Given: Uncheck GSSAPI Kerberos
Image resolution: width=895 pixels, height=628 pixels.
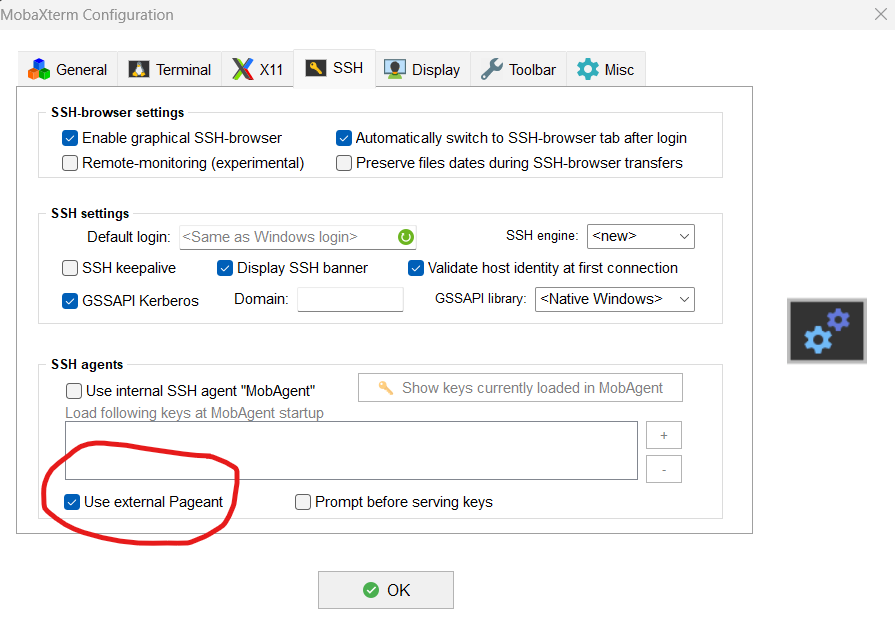Looking at the screenshot, I should [x=70, y=301].
